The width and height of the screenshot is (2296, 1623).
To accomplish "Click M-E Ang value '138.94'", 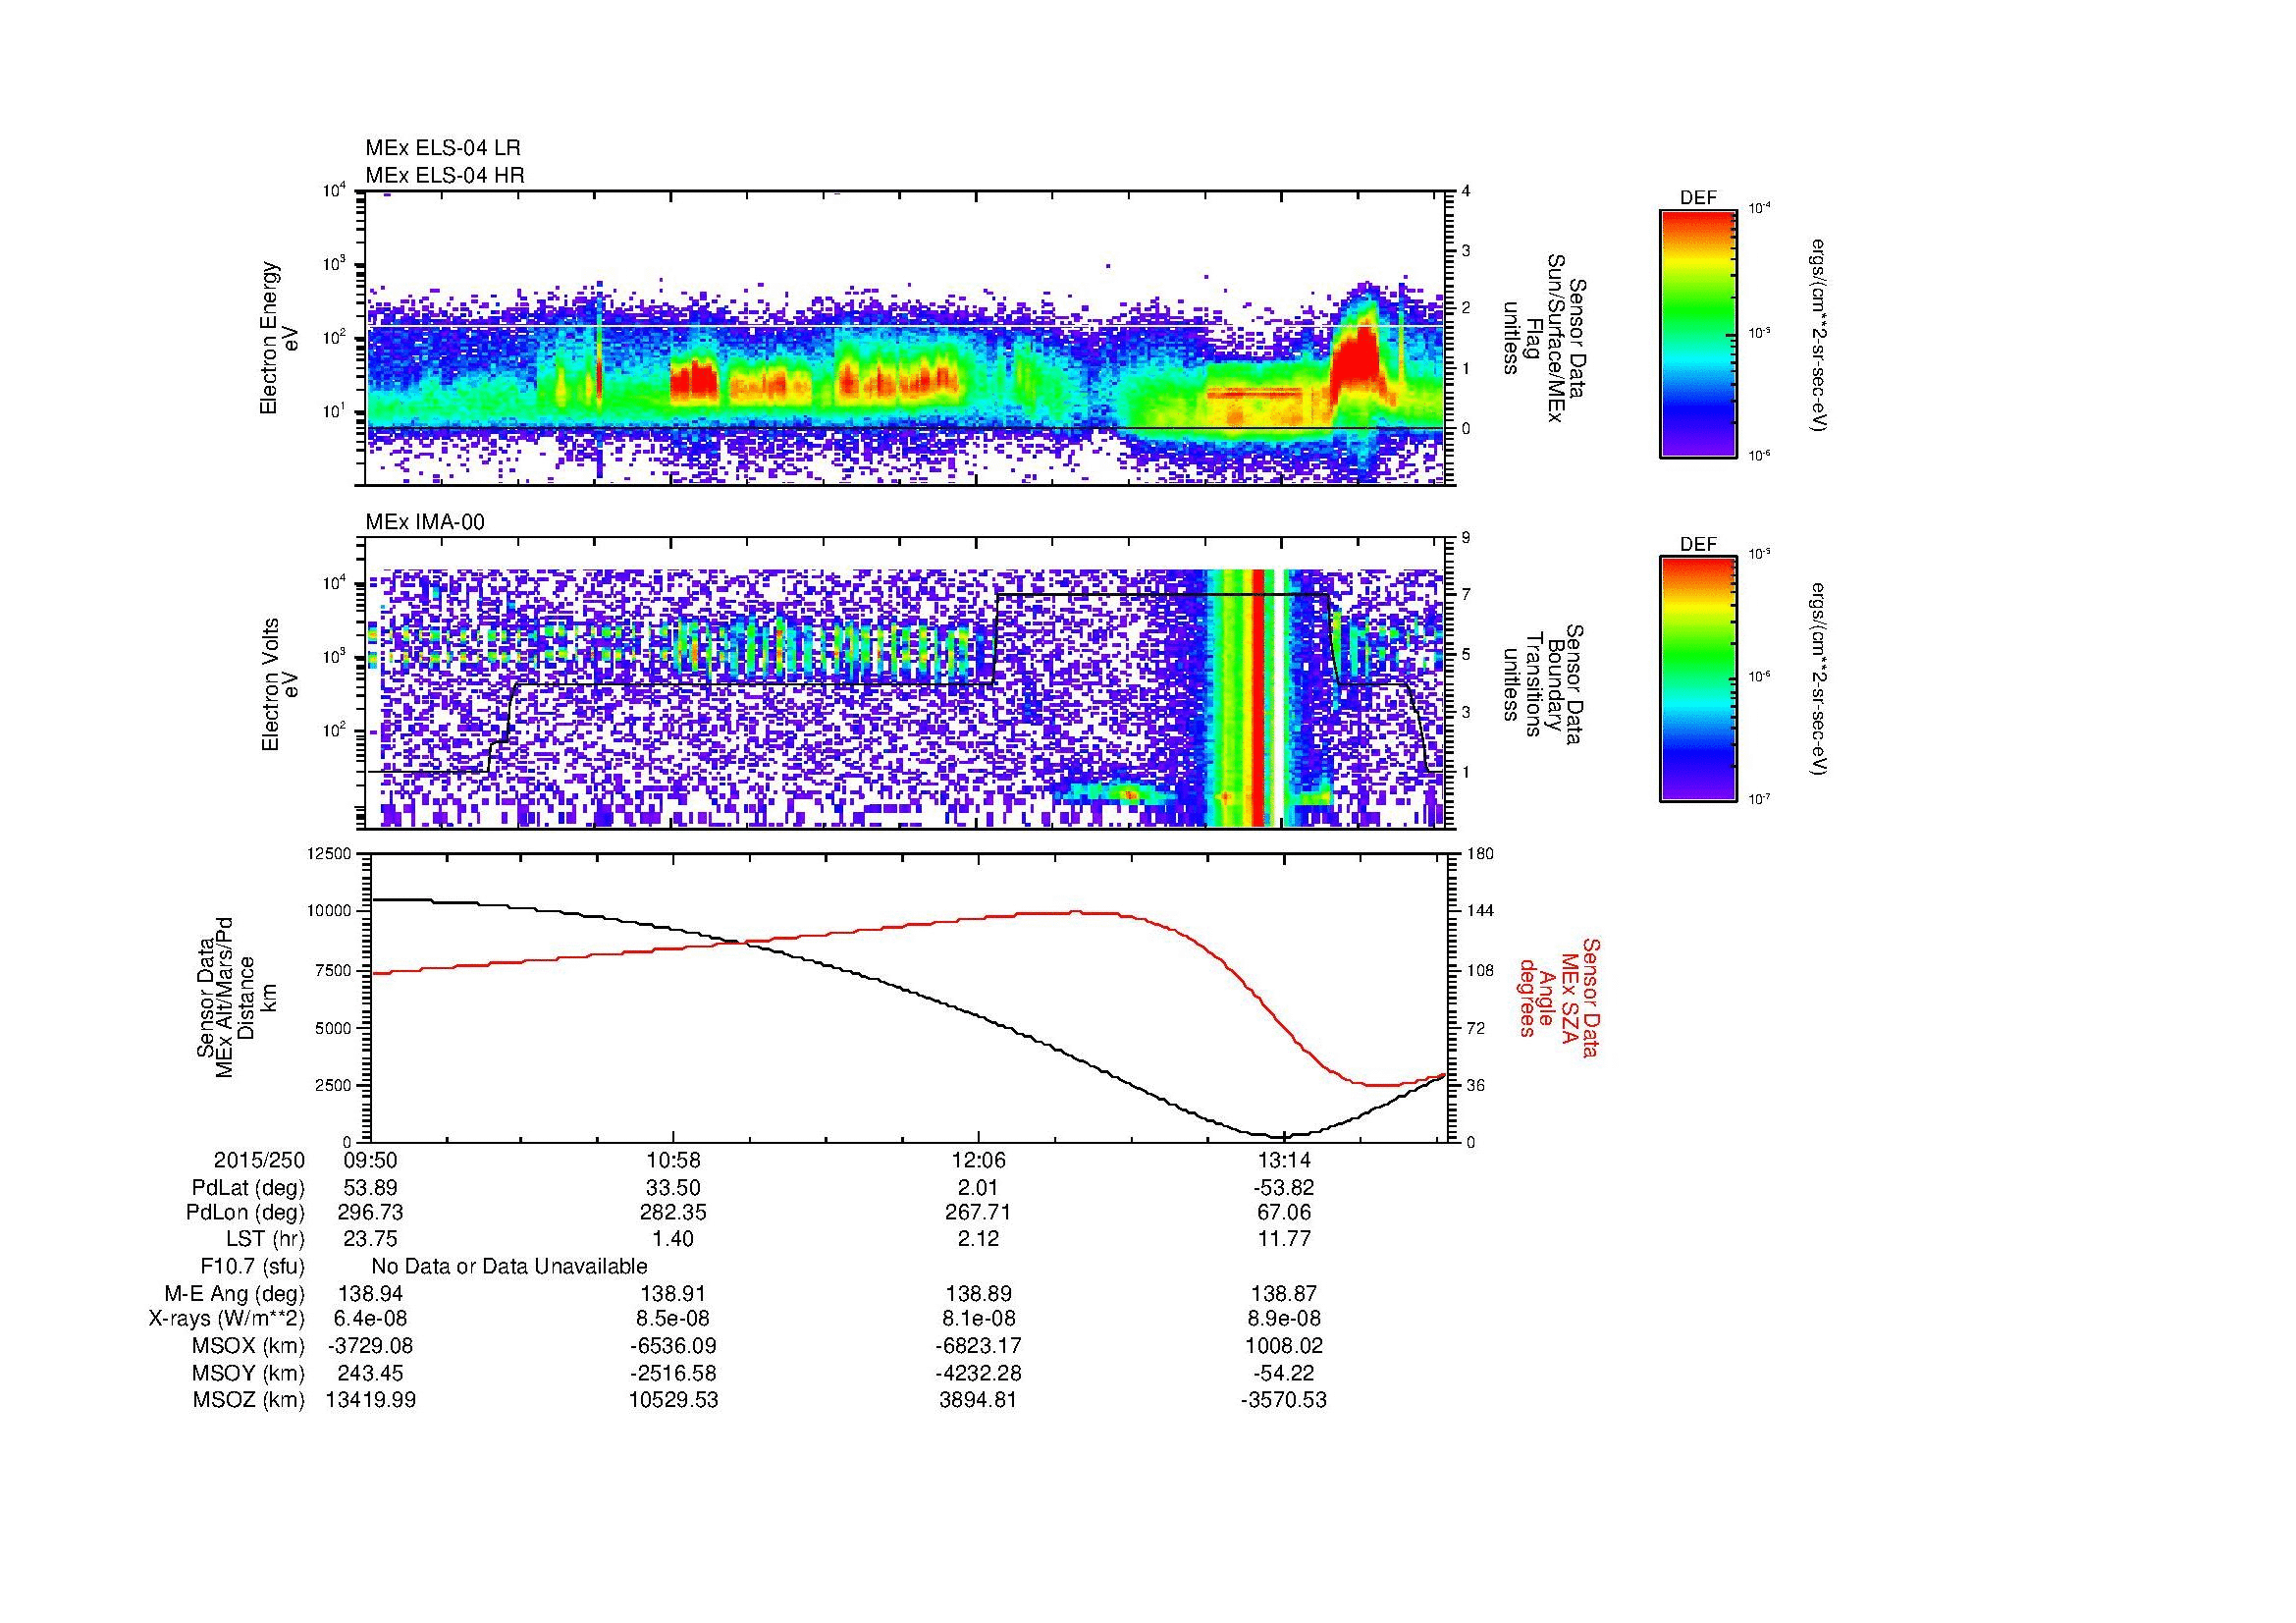I will tap(371, 1293).
